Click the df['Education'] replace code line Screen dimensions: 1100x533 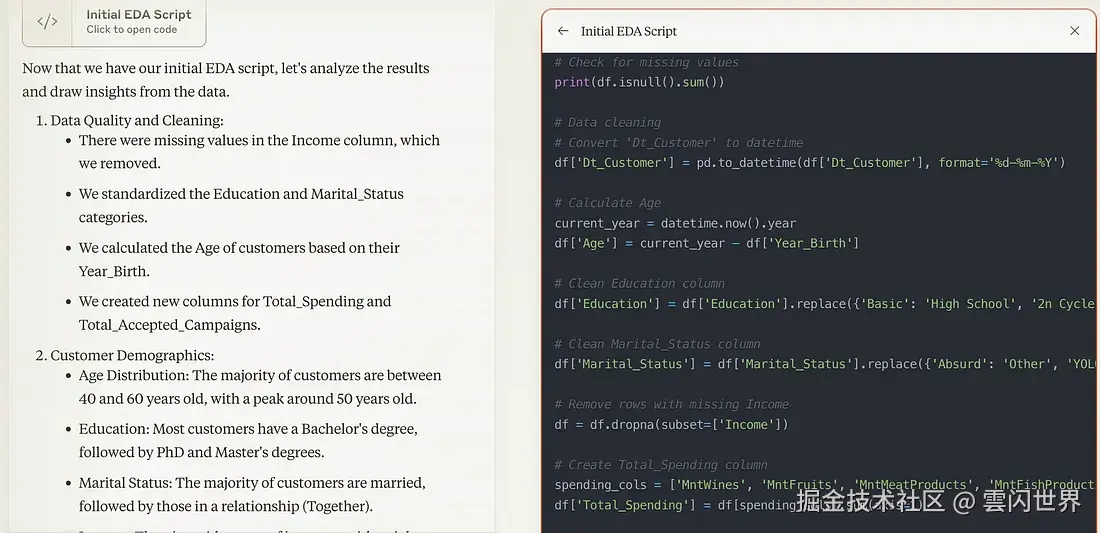coord(824,304)
